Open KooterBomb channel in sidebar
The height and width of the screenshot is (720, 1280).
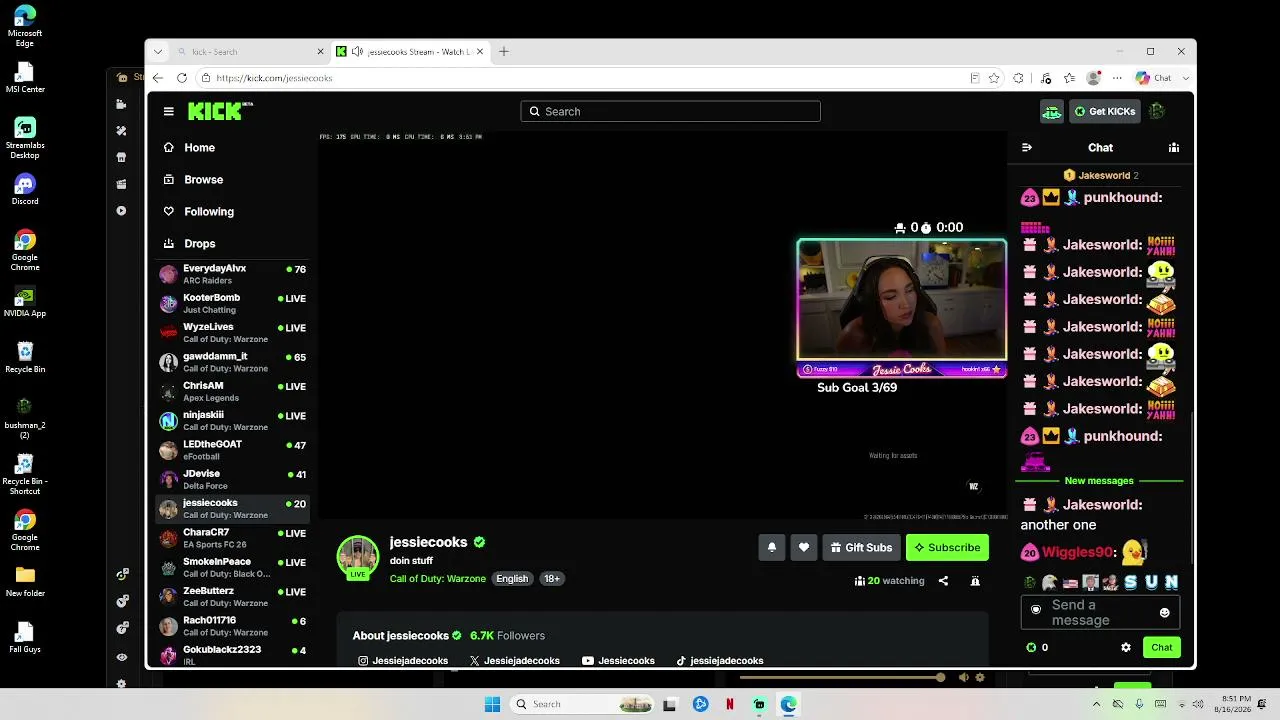pos(232,303)
